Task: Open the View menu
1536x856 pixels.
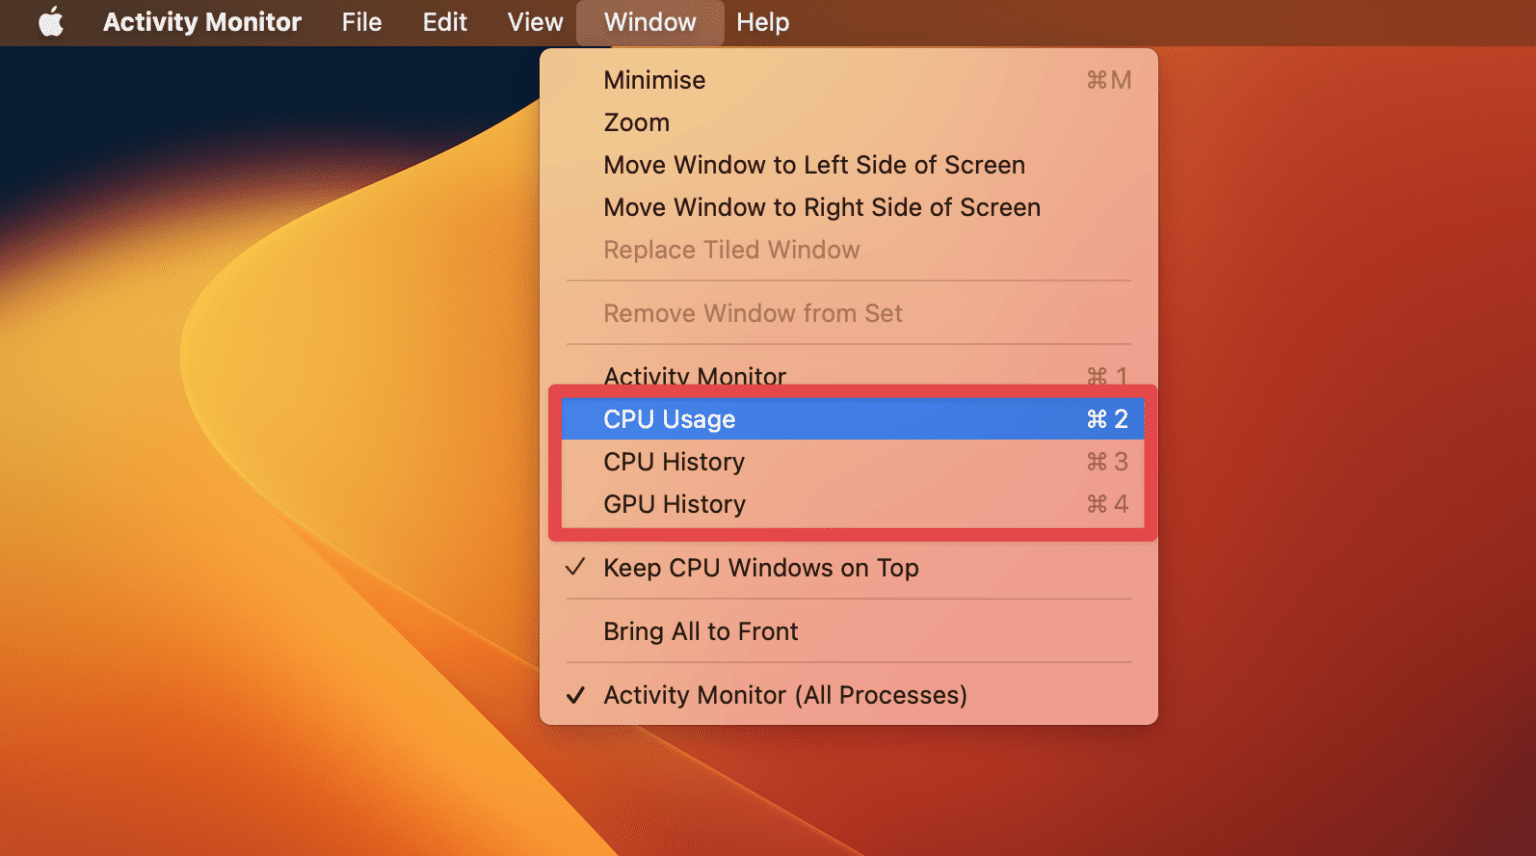Action: click(535, 22)
